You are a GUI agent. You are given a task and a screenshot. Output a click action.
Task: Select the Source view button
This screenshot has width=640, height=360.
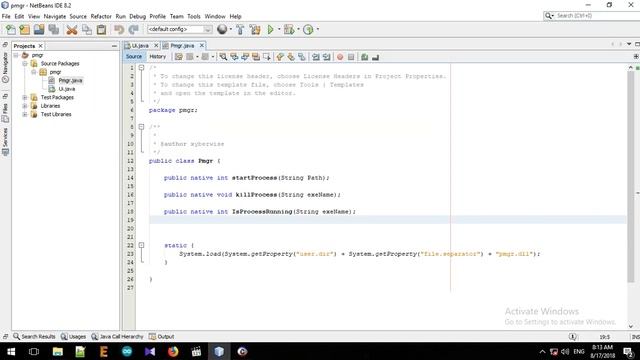point(134,57)
